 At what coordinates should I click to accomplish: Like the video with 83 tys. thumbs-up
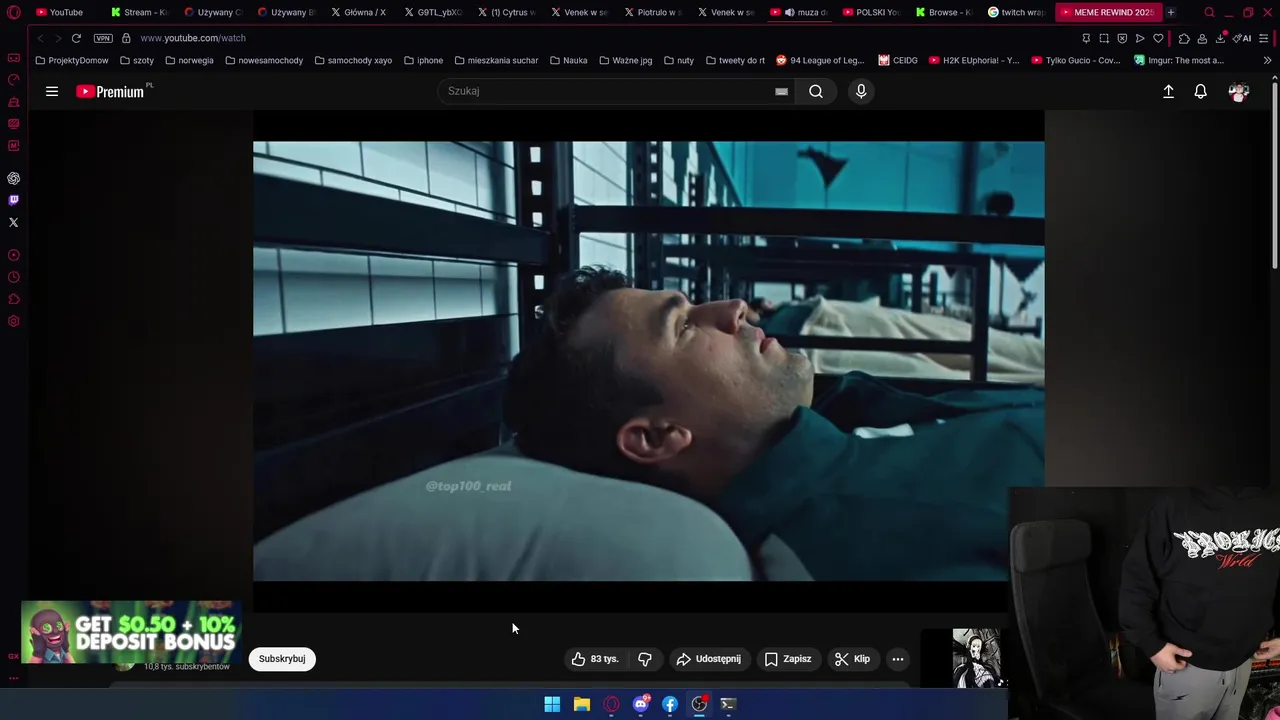pyautogui.click(x=595, y=659)
